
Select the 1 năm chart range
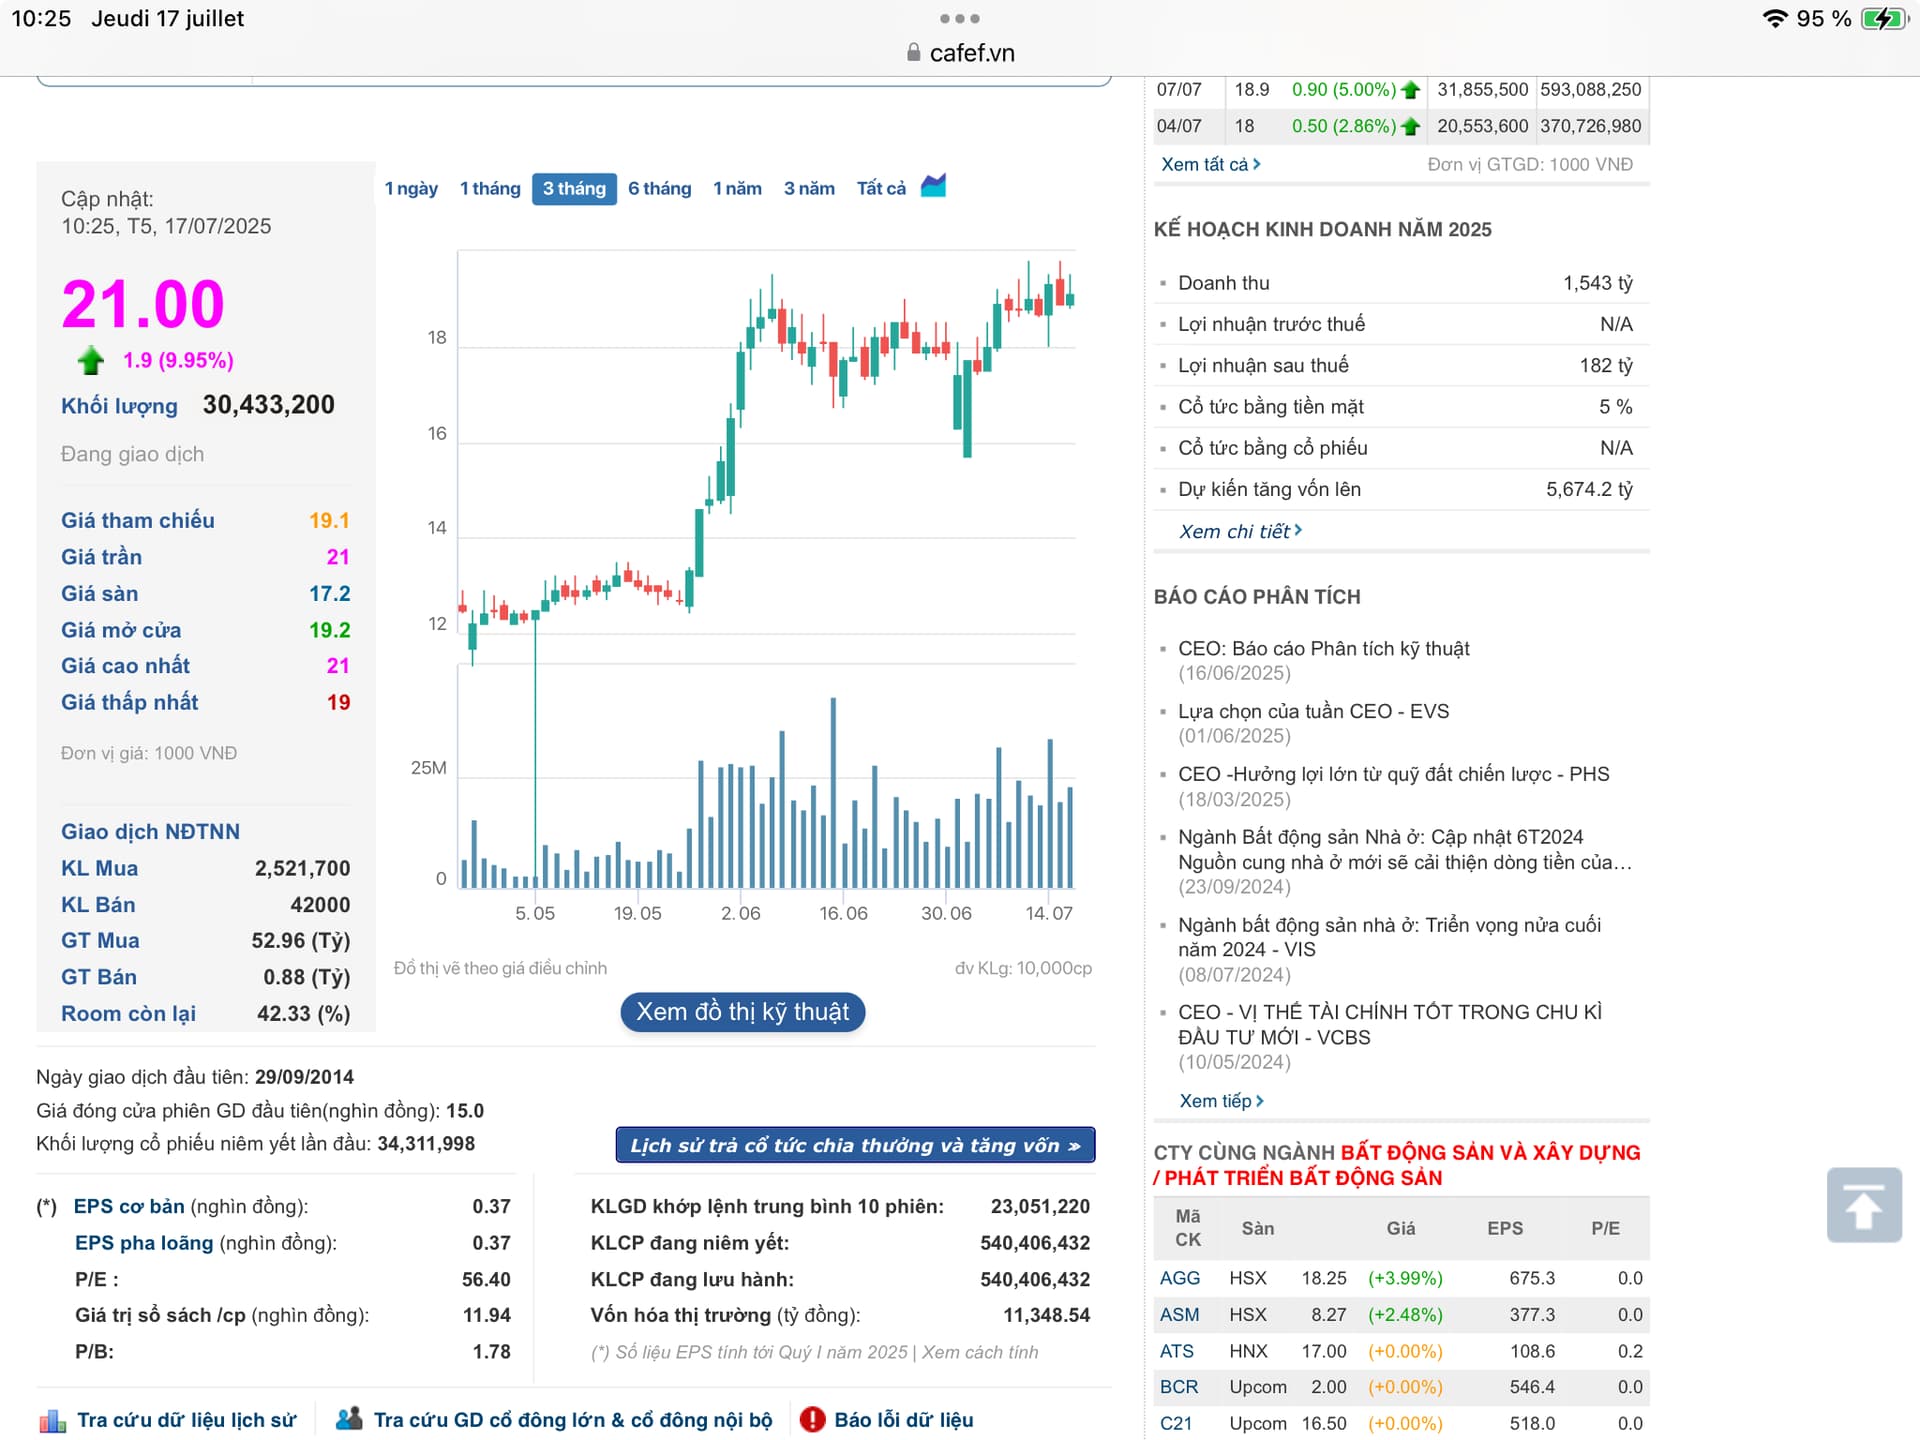pyautogui.click(x=737, y=188)
